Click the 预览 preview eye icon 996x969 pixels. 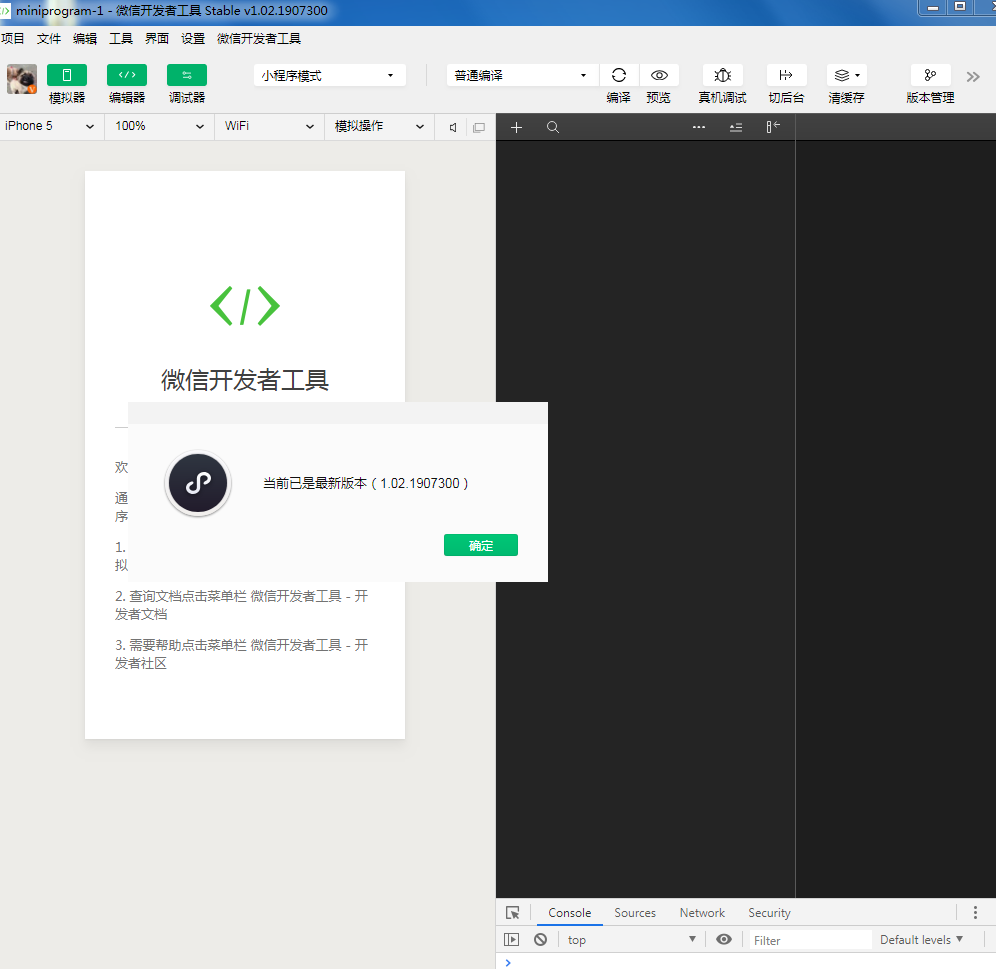659,75
